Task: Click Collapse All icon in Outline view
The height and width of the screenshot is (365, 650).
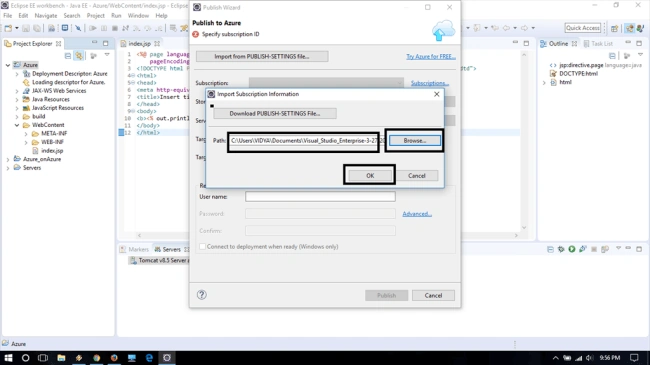Action: [612, 56]
